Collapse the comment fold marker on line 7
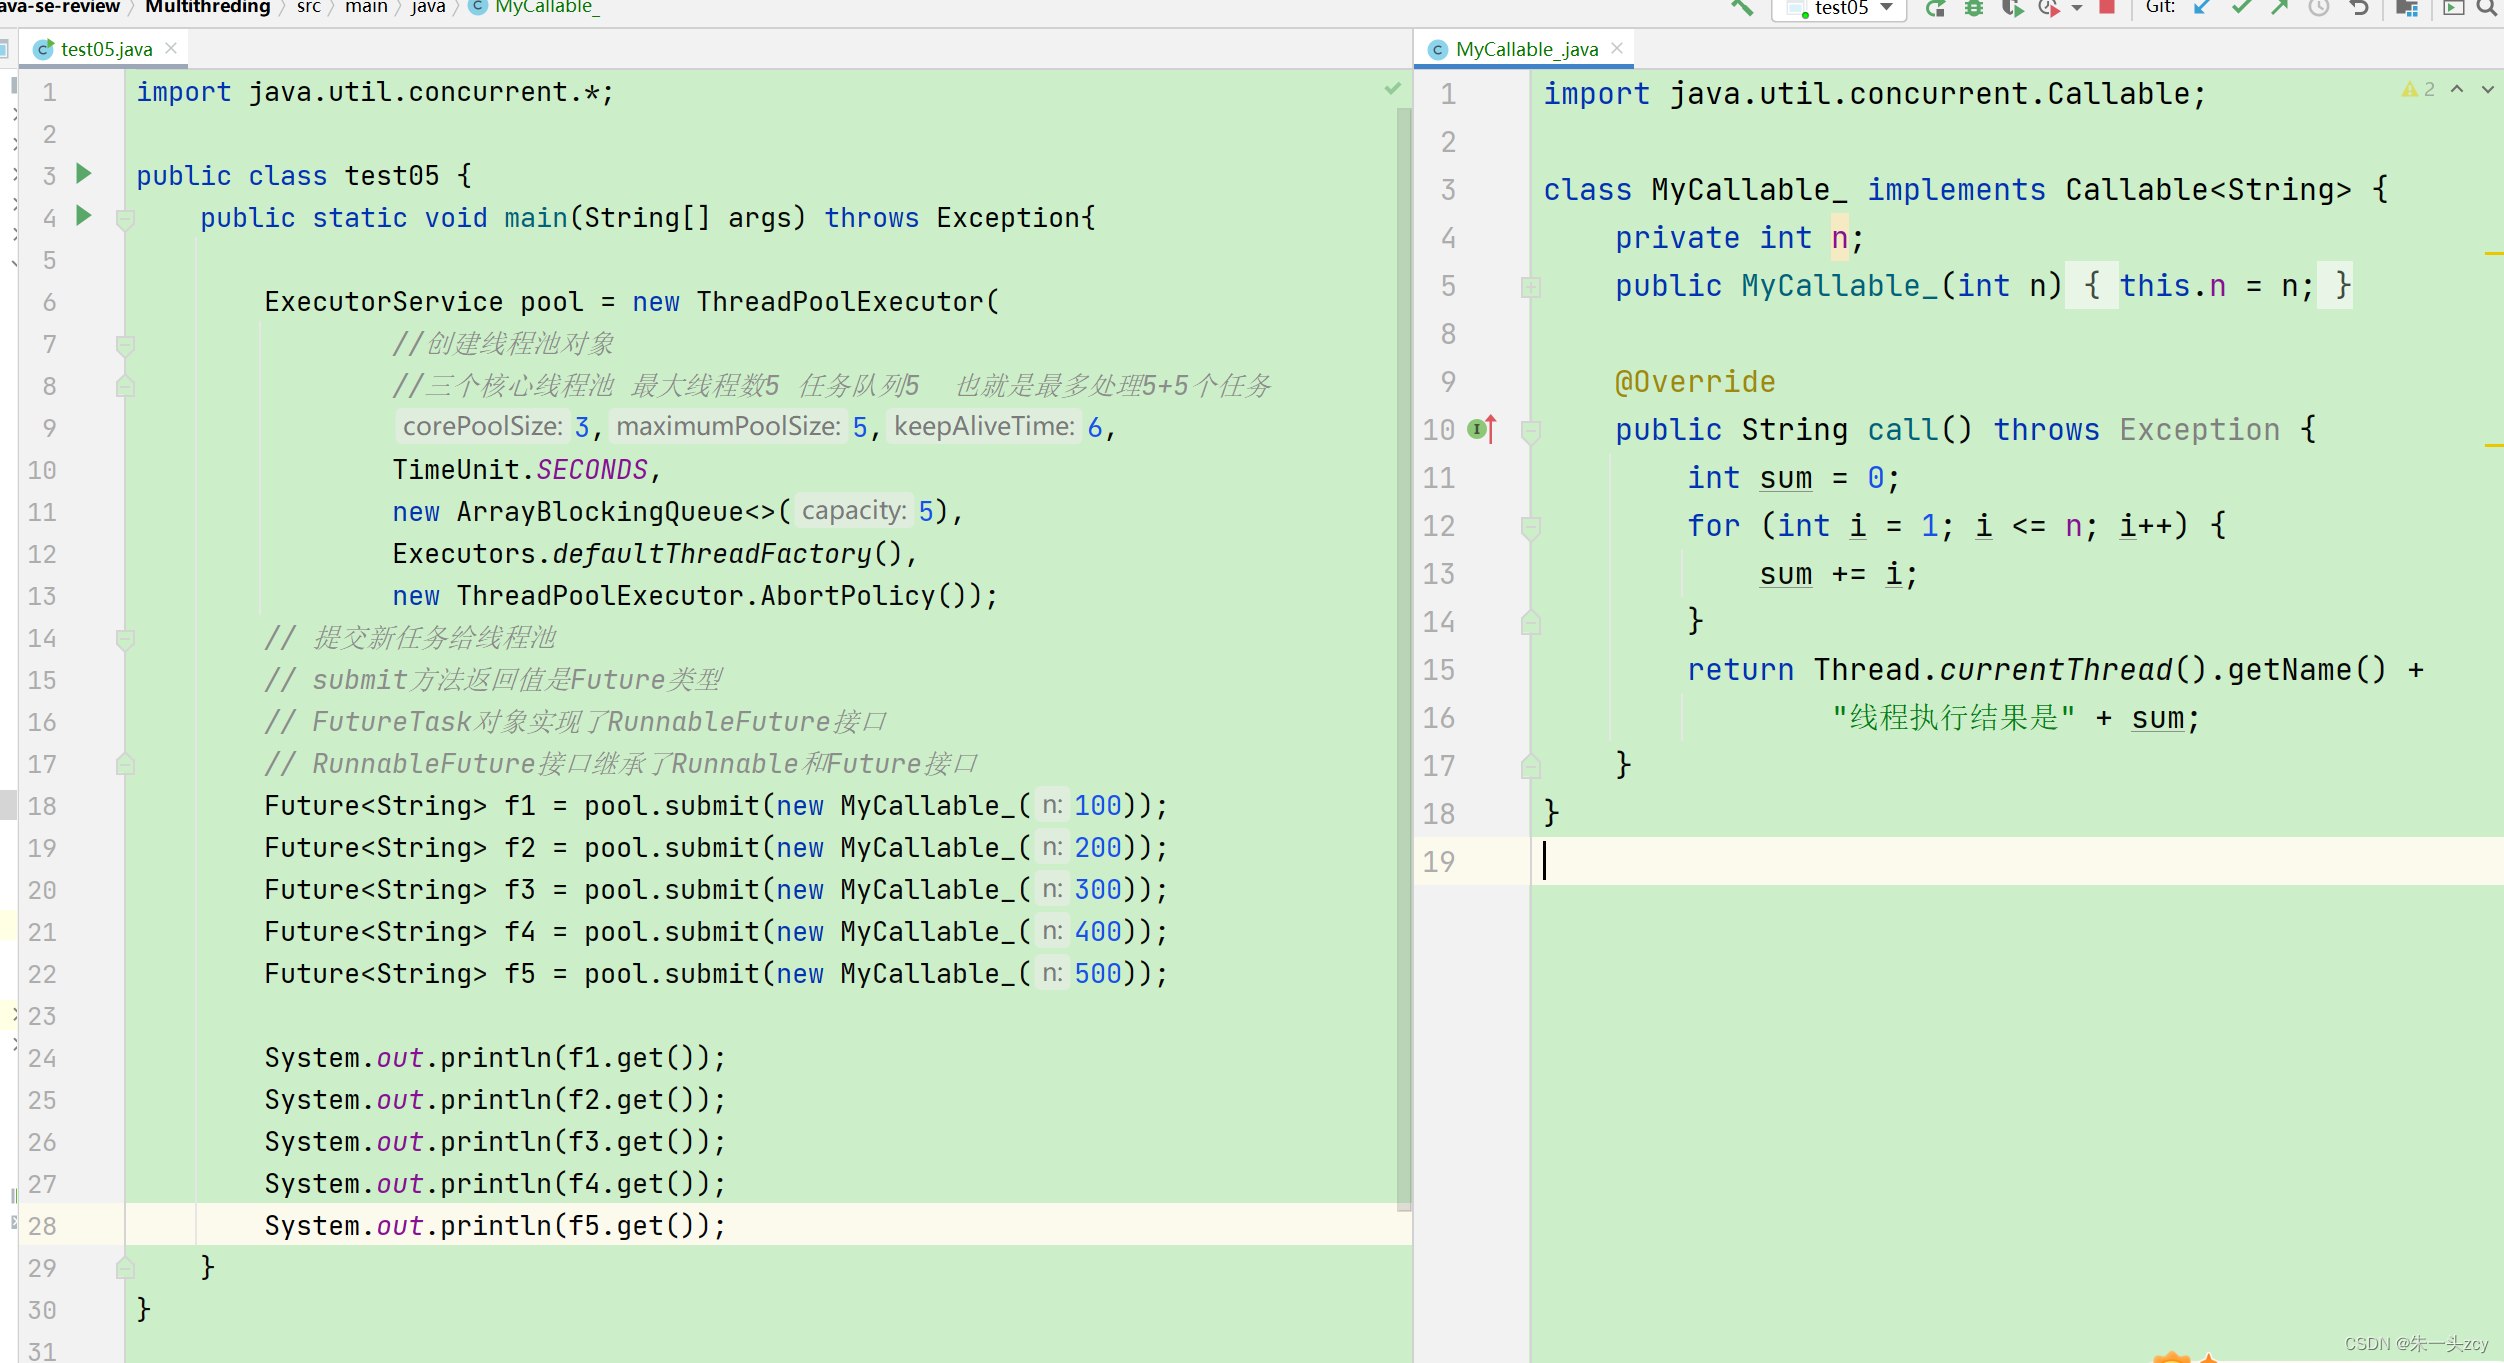The height and width of the screenshot is (1363, 2504). point(125,345)
